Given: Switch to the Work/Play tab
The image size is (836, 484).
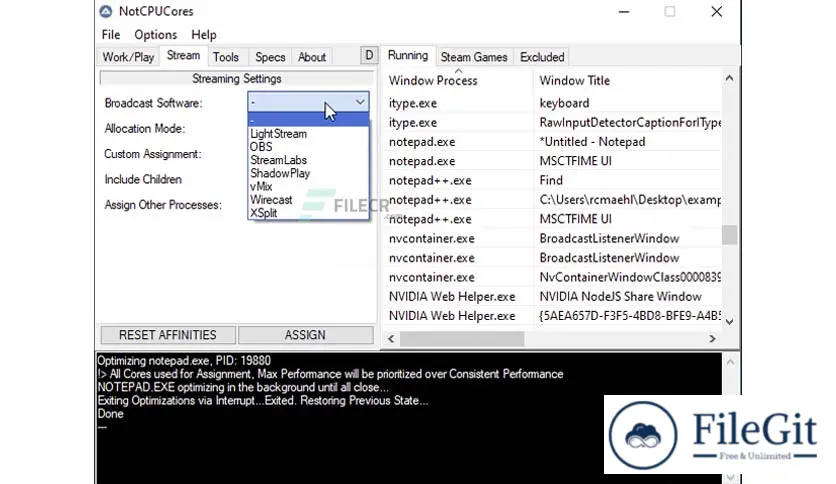Looking at the screenshot, I should coord(128,57).
